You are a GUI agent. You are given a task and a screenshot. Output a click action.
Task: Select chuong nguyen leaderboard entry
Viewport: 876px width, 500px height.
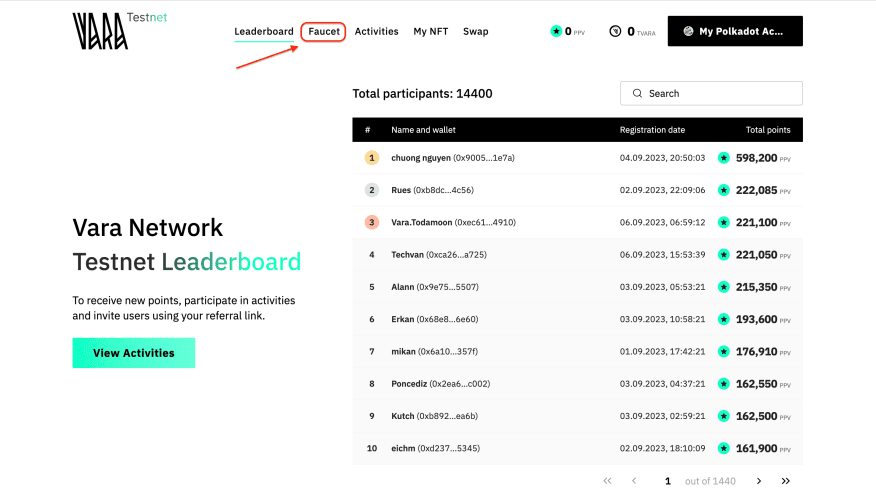click(x=578, y=158)
